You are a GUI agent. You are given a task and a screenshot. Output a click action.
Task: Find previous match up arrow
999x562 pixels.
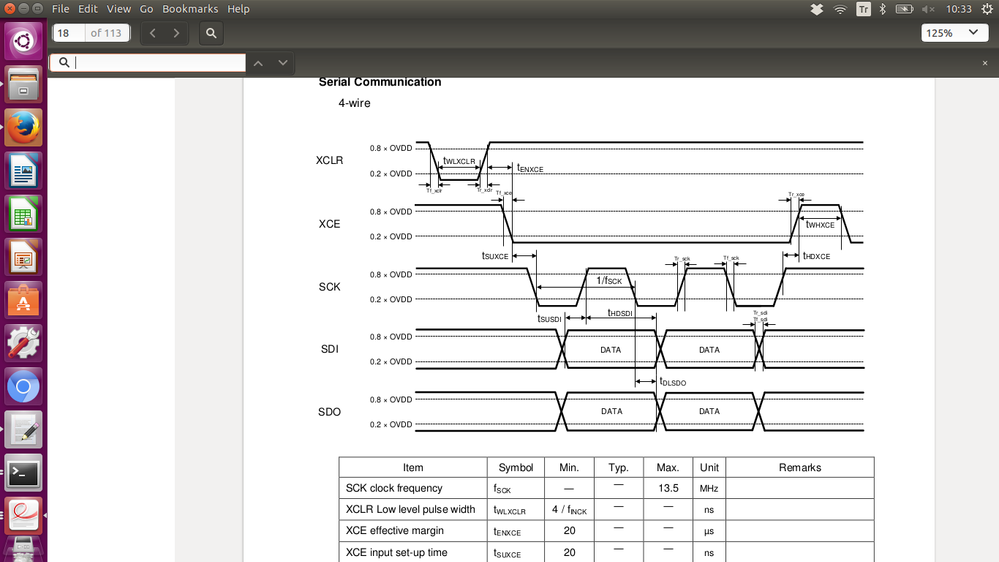(258, 62)
